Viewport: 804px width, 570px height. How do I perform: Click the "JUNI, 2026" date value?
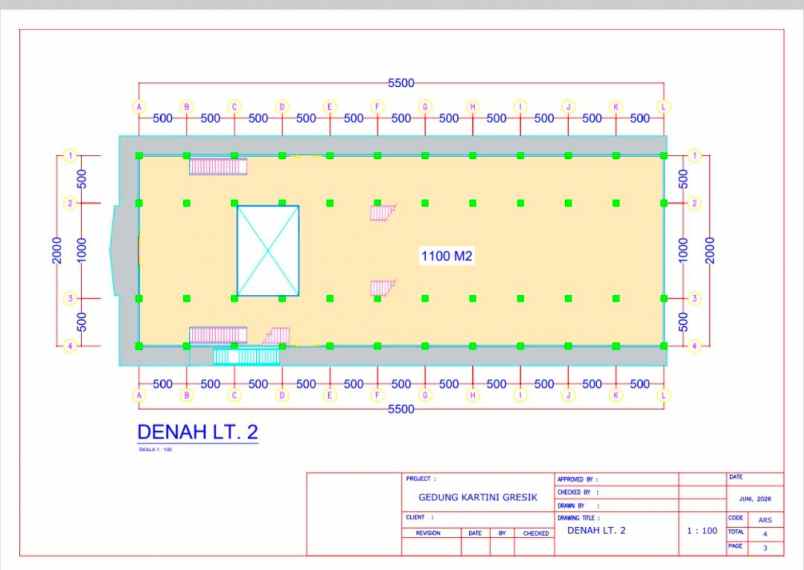click(x=755, y=499)
